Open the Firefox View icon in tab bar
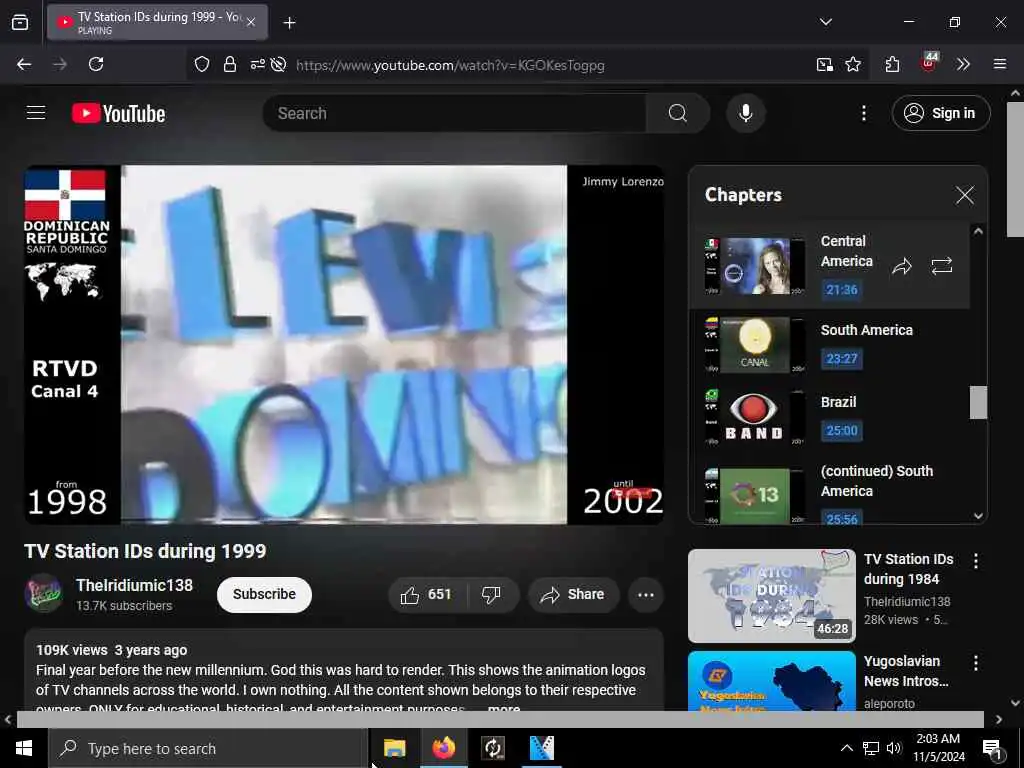The width and height of the screenshot is (1024, 768). tap(20, 23)
